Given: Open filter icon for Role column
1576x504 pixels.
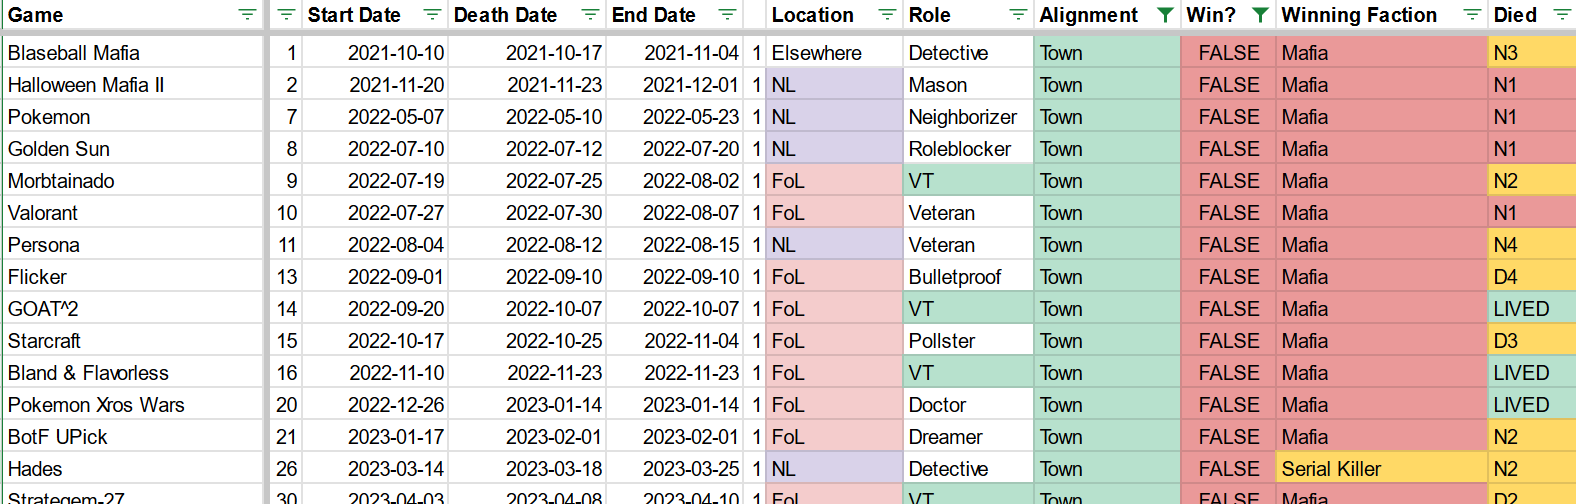Looking at the screenshot, I should [x=1018, y=15].
